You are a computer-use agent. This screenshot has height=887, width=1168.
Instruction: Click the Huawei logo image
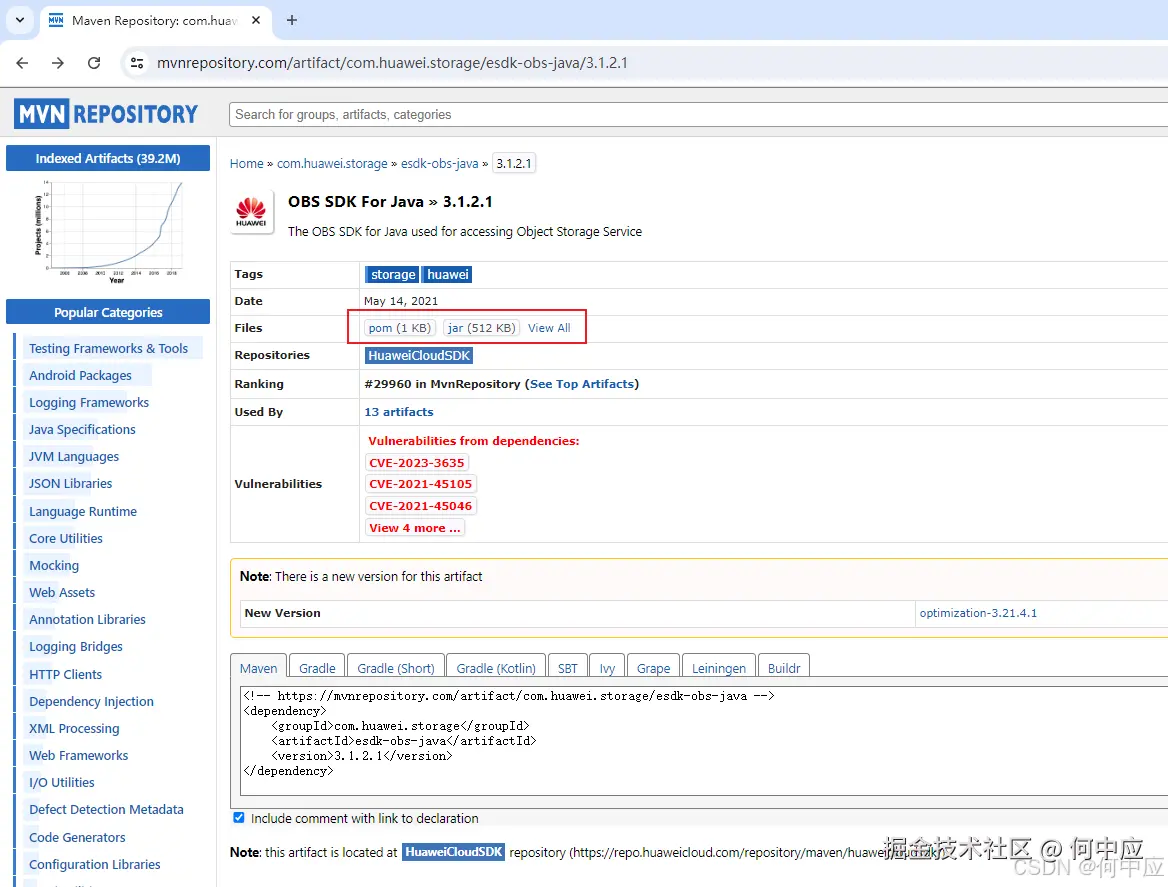(x=251, y=212)
